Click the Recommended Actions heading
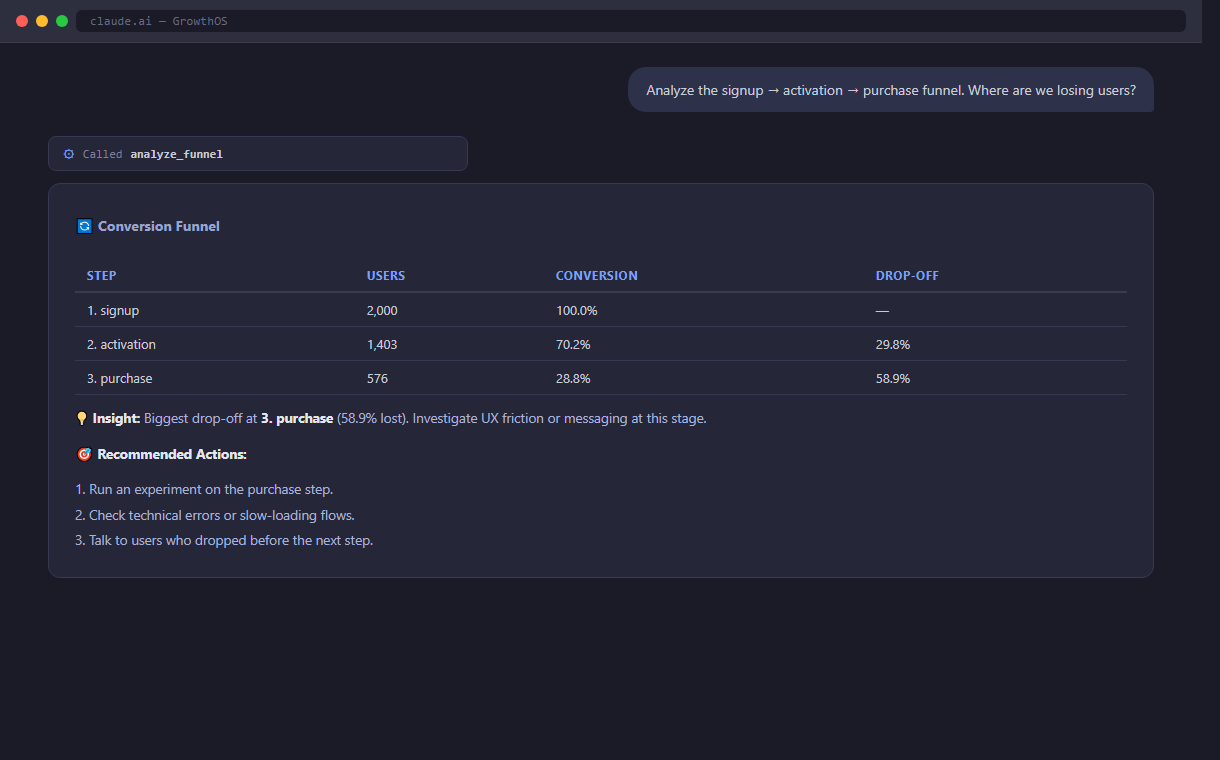Screen dimensions: 1220x760 172,454
